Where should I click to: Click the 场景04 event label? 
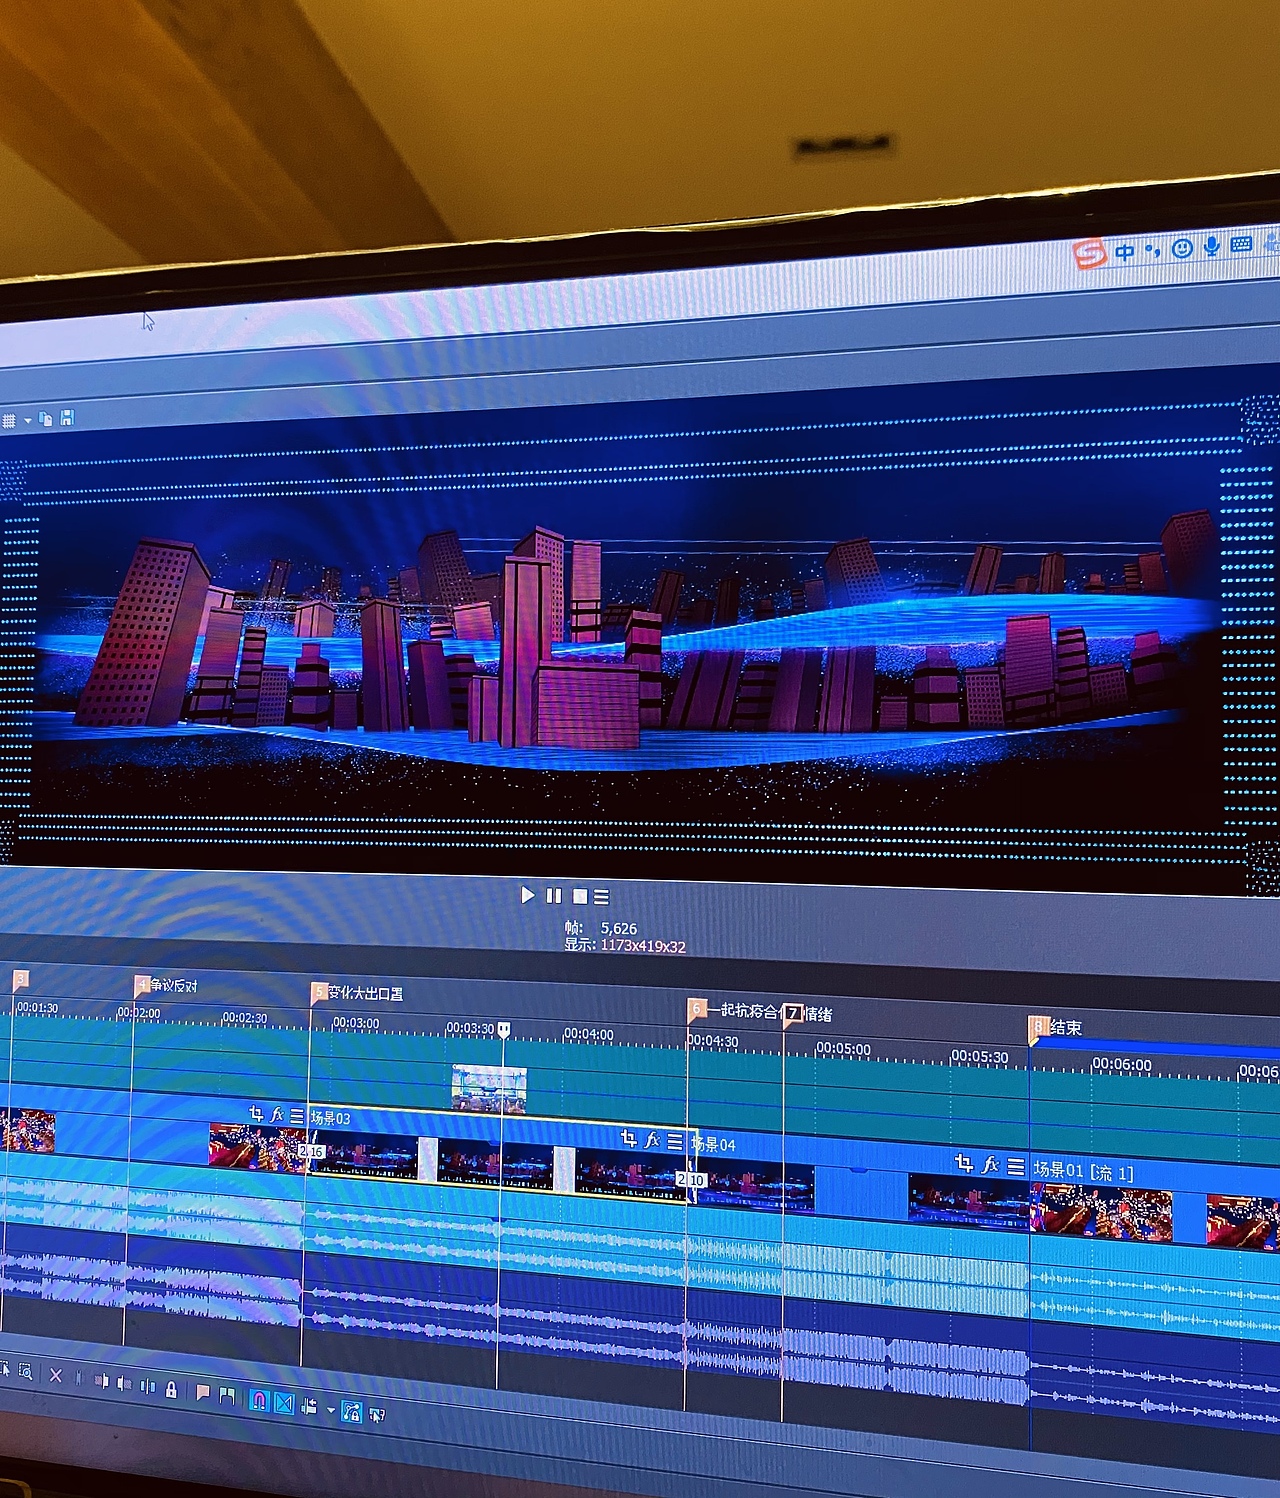[x=713, y=1144]
